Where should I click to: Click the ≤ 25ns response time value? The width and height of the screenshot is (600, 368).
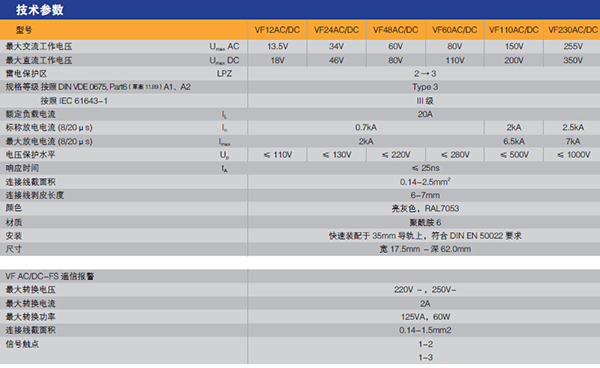pyautogui.click(x=424, y=168)
